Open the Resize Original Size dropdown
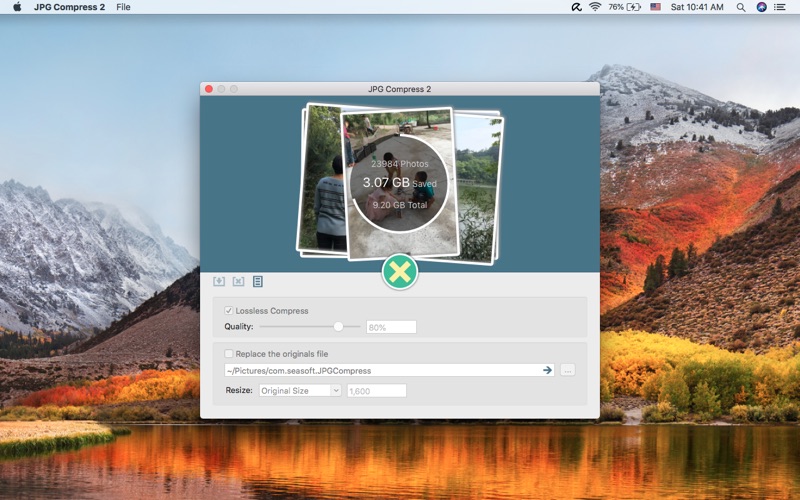The image size is (800, 500). [300, 390]
